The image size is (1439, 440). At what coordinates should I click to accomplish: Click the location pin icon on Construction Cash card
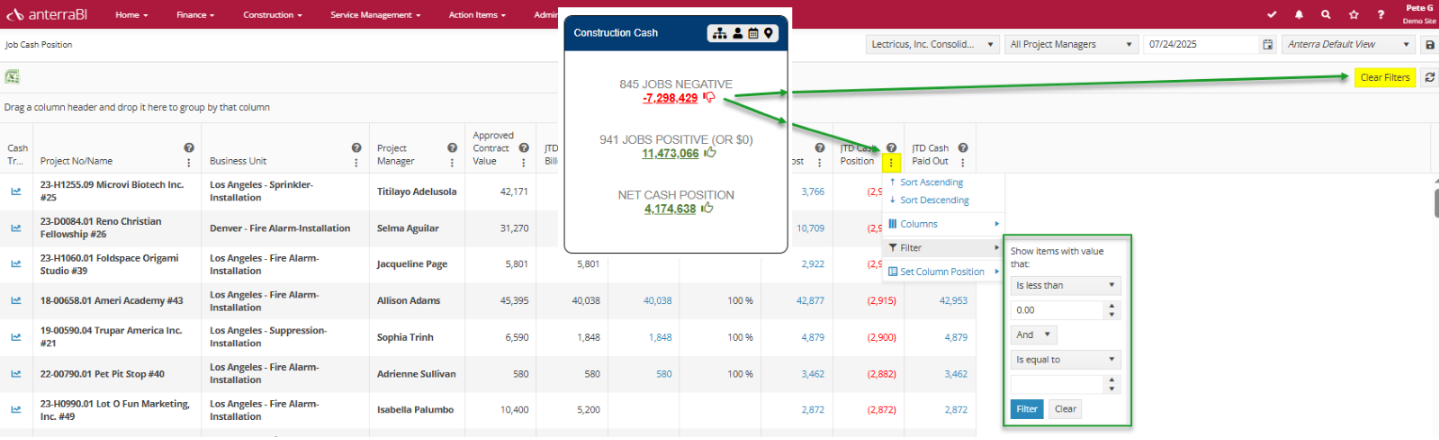pos(768,33)
